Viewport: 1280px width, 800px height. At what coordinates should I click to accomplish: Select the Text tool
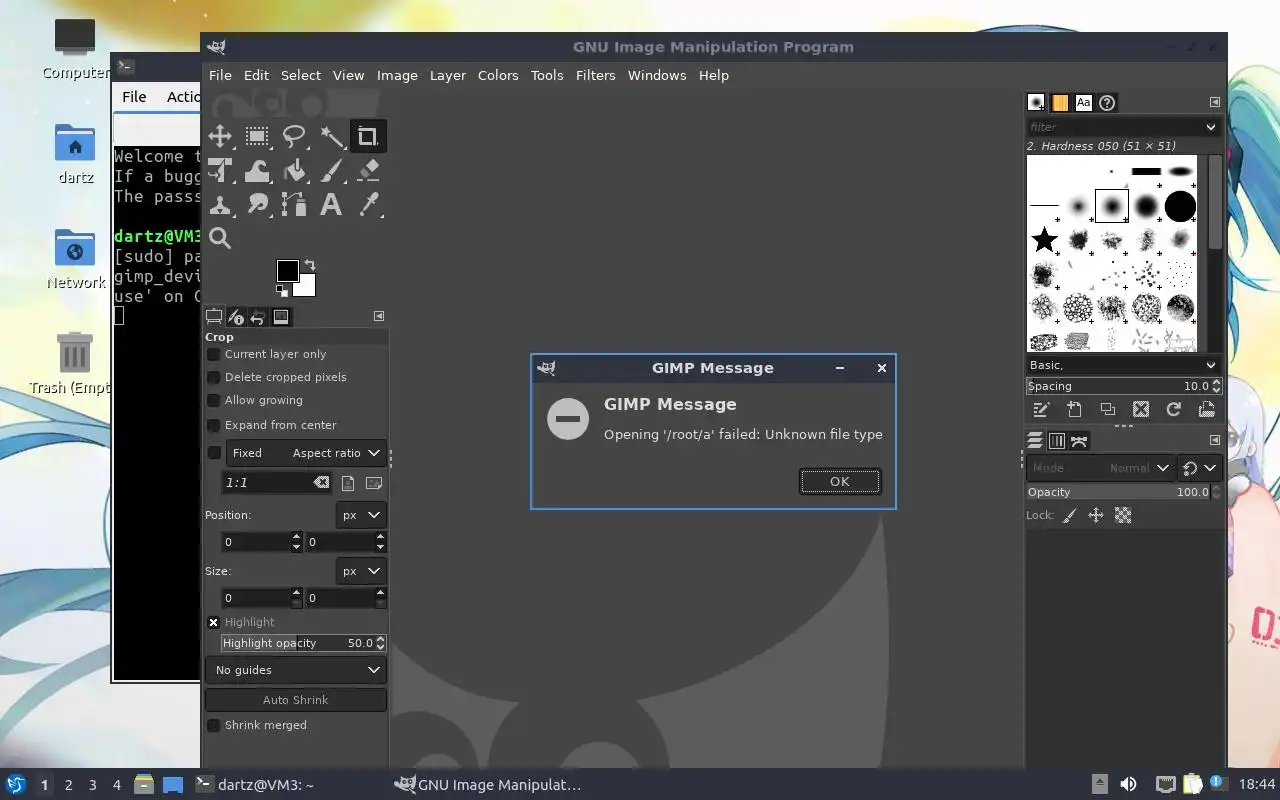coord(331,205)
